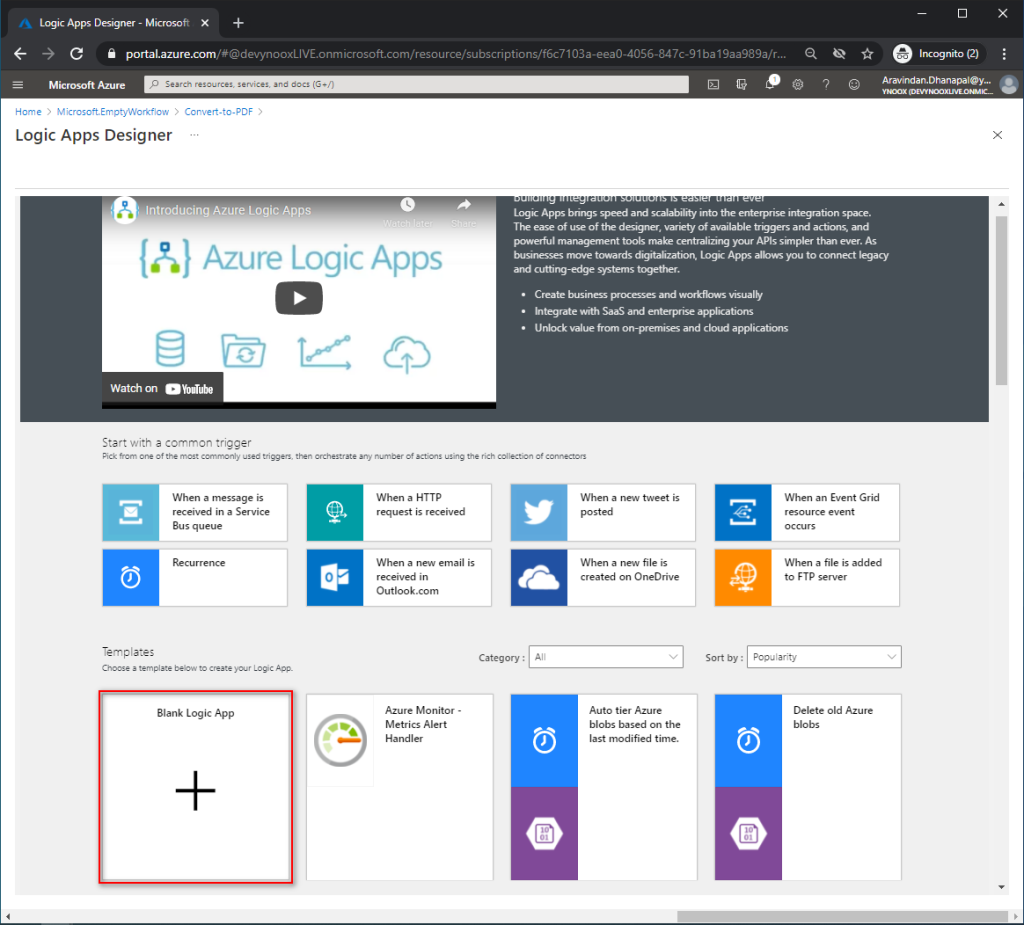Click the notifications bell icon
1024x925 pixels.
click(769, 85)
